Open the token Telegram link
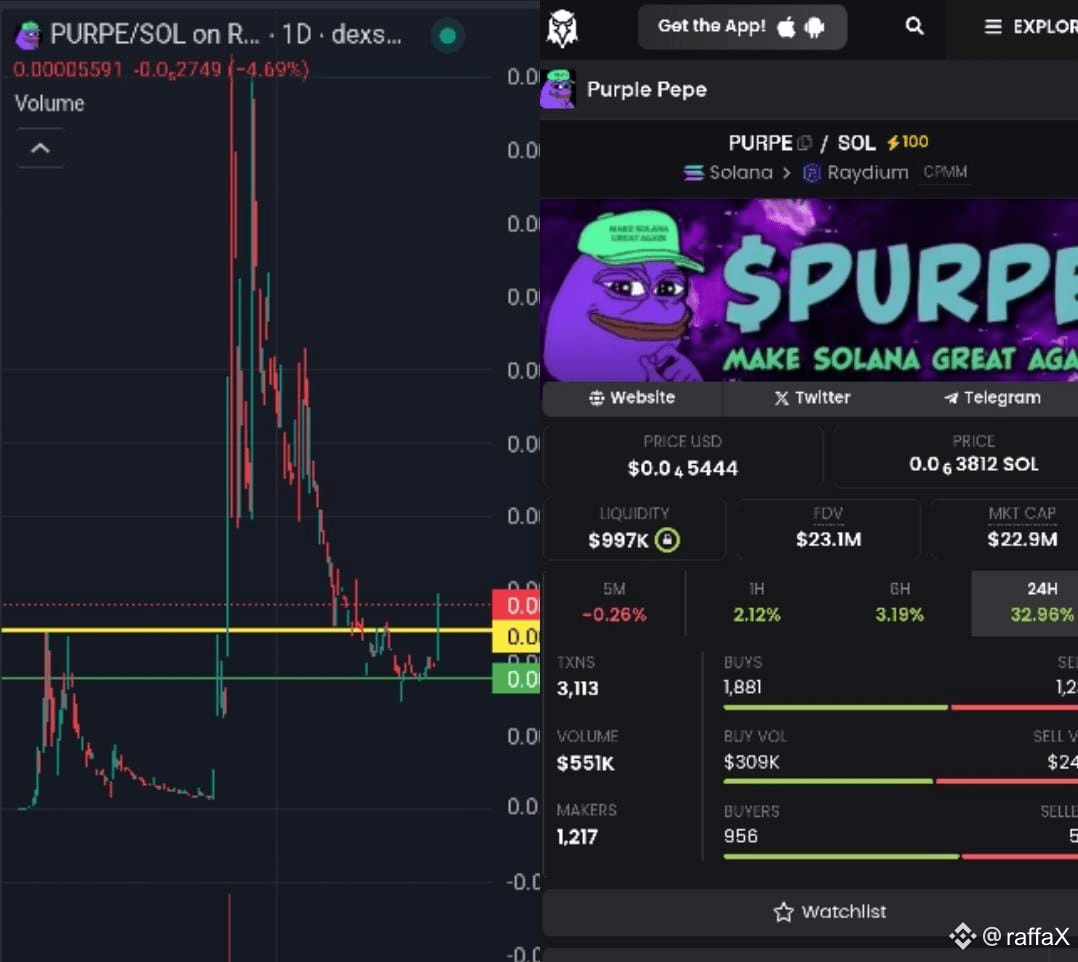The width and height of the screenshot is (1078, 962). pyautogui.click(x=991, y=397)
